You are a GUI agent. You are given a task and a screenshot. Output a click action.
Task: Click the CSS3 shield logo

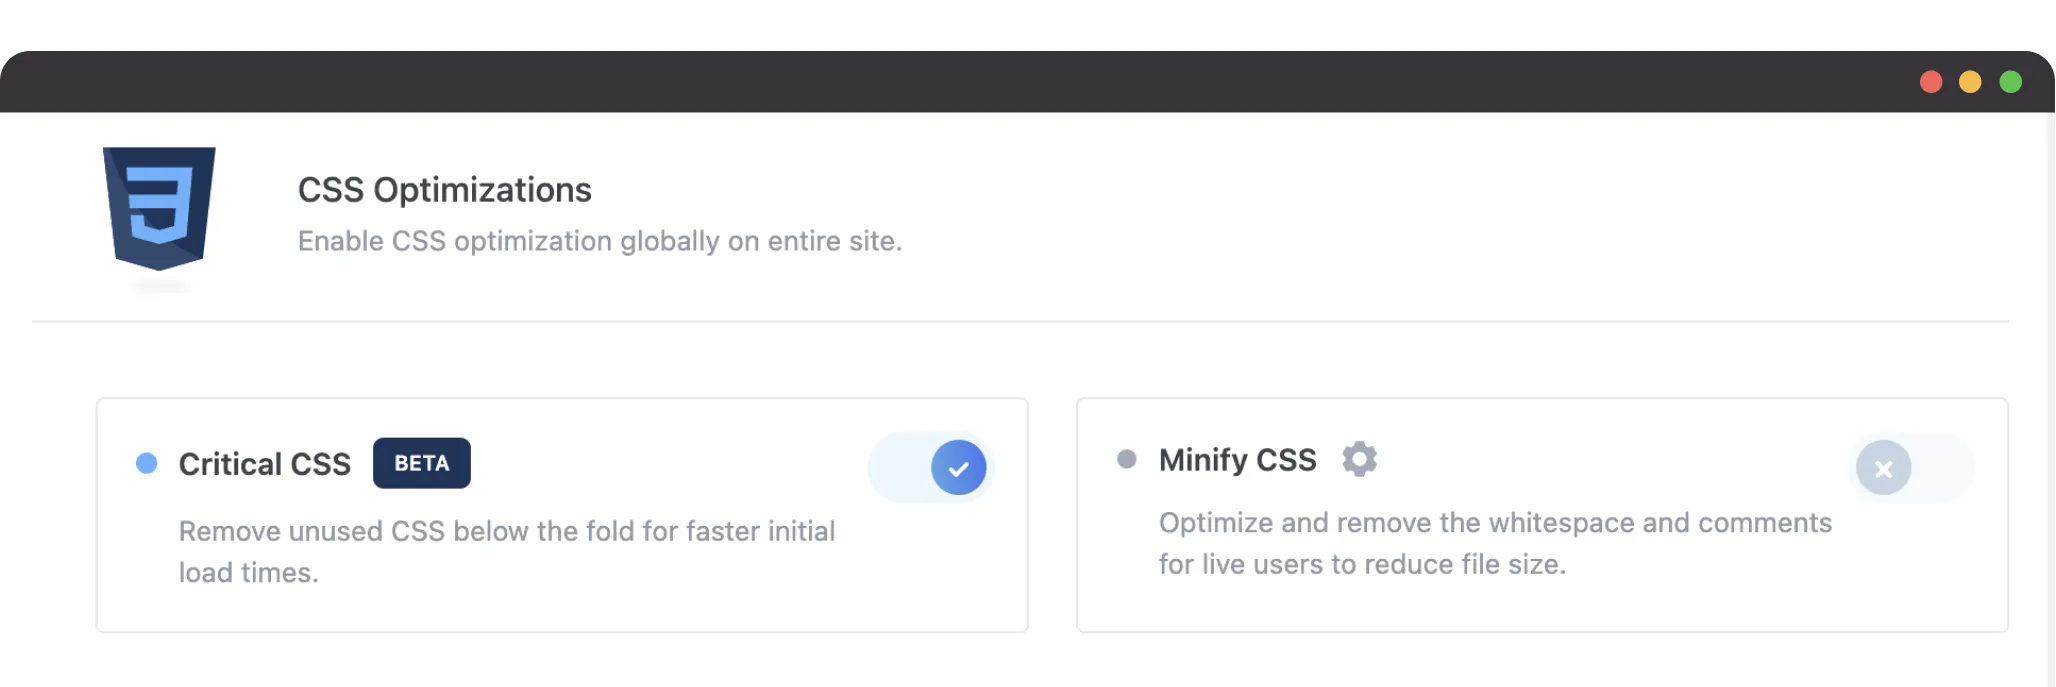[159, 208]
